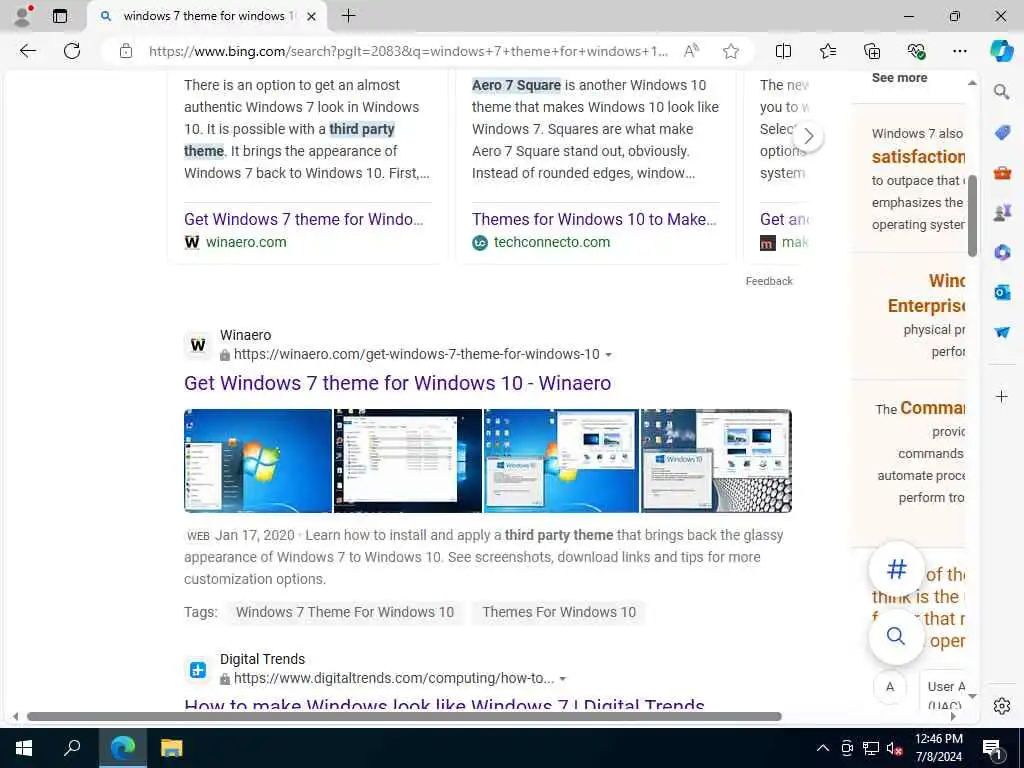1024x768 pixels.
Task: Open File Explorer from taskbar
Action: pos(171,748)
